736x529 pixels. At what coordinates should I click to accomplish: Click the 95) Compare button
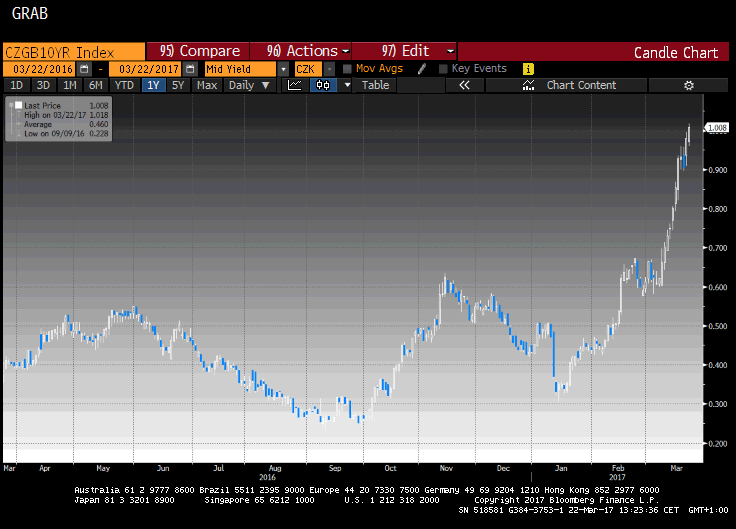coord(198,51)
